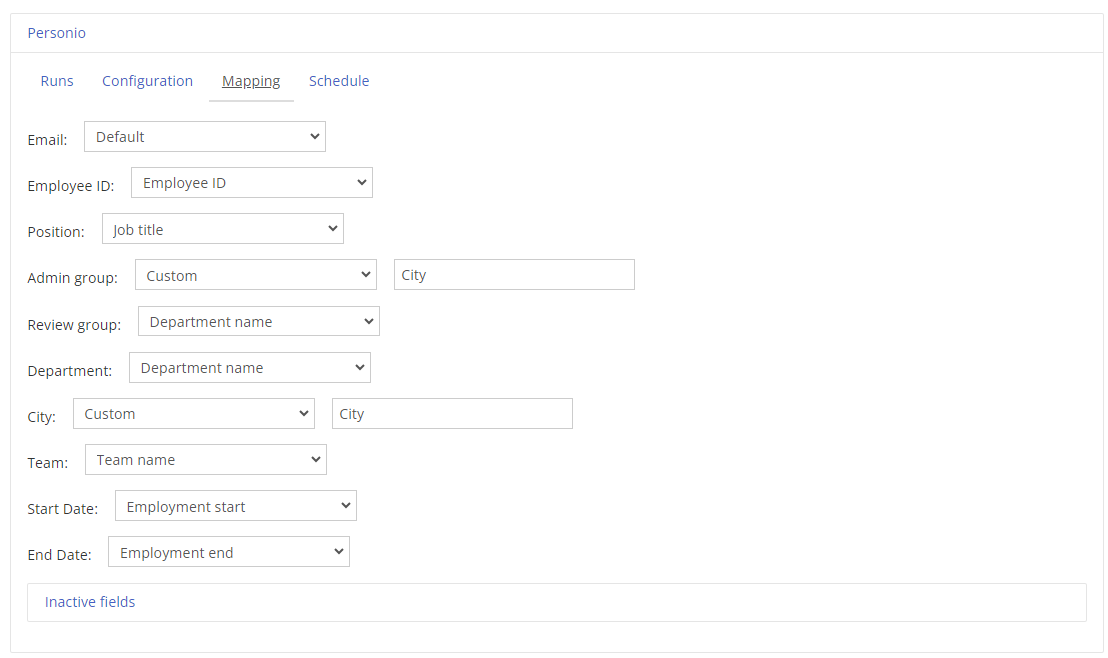Open the City row Custom dropdown
This screenshot has width=1108, height=658.
coord(194,413)
